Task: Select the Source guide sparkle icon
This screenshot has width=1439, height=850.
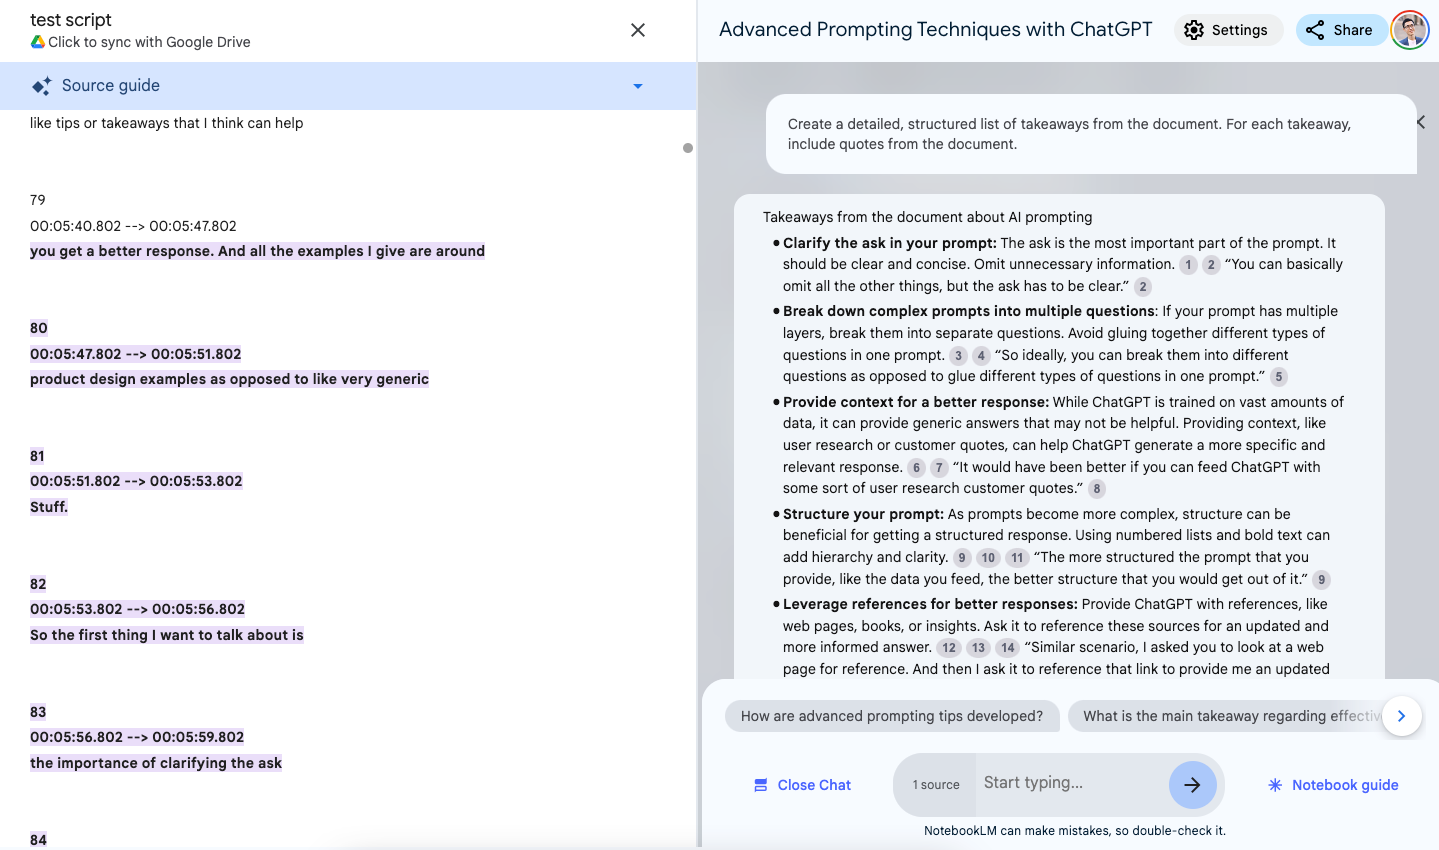Action: click(x=41, y=85)
